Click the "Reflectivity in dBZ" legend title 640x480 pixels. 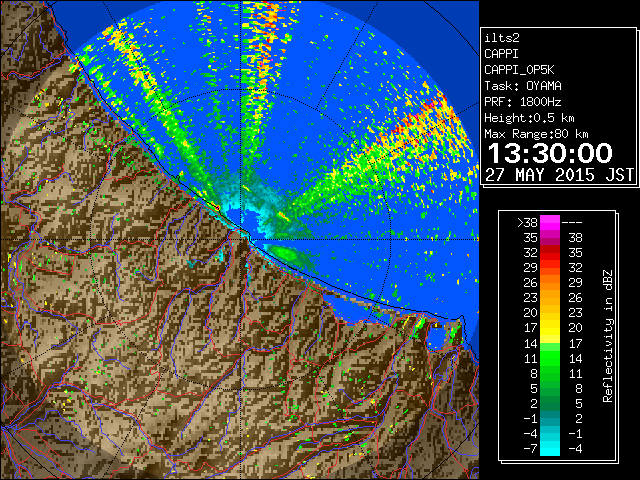[608, 336]
